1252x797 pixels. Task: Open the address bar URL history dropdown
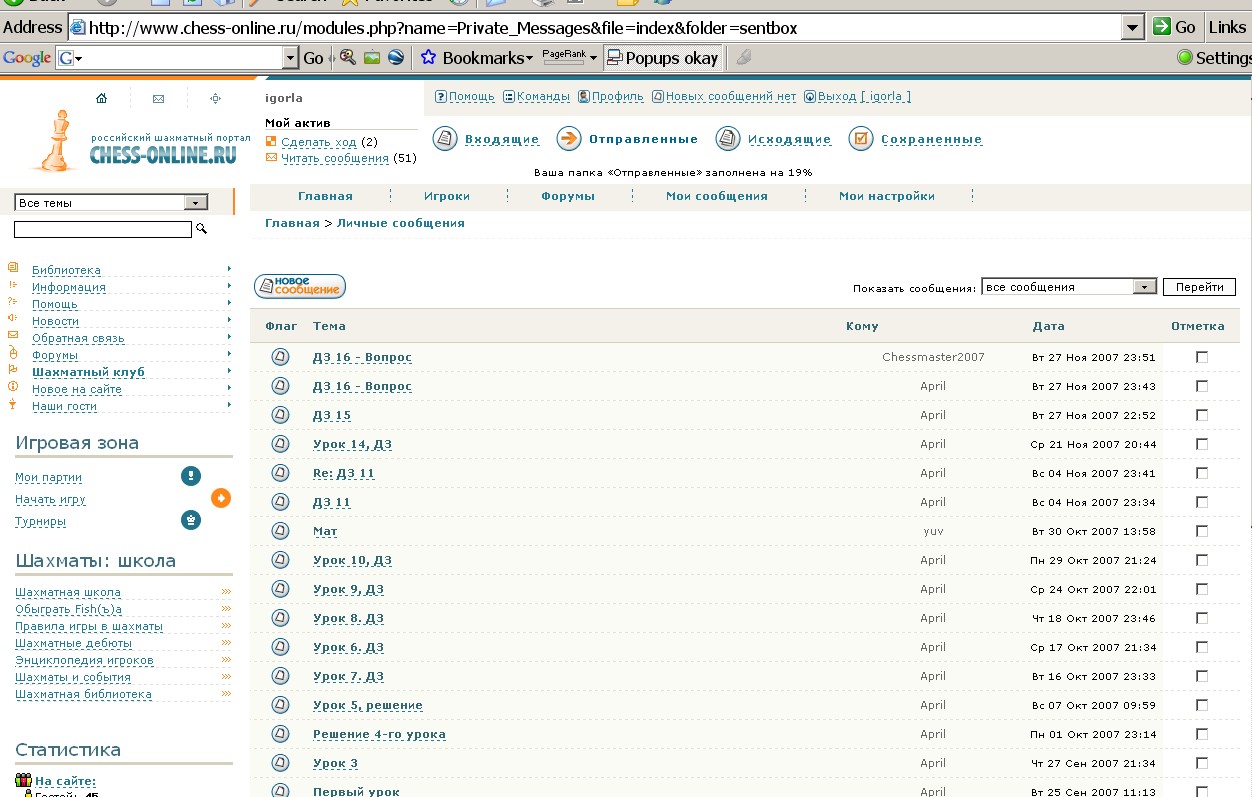(1132, 27)
